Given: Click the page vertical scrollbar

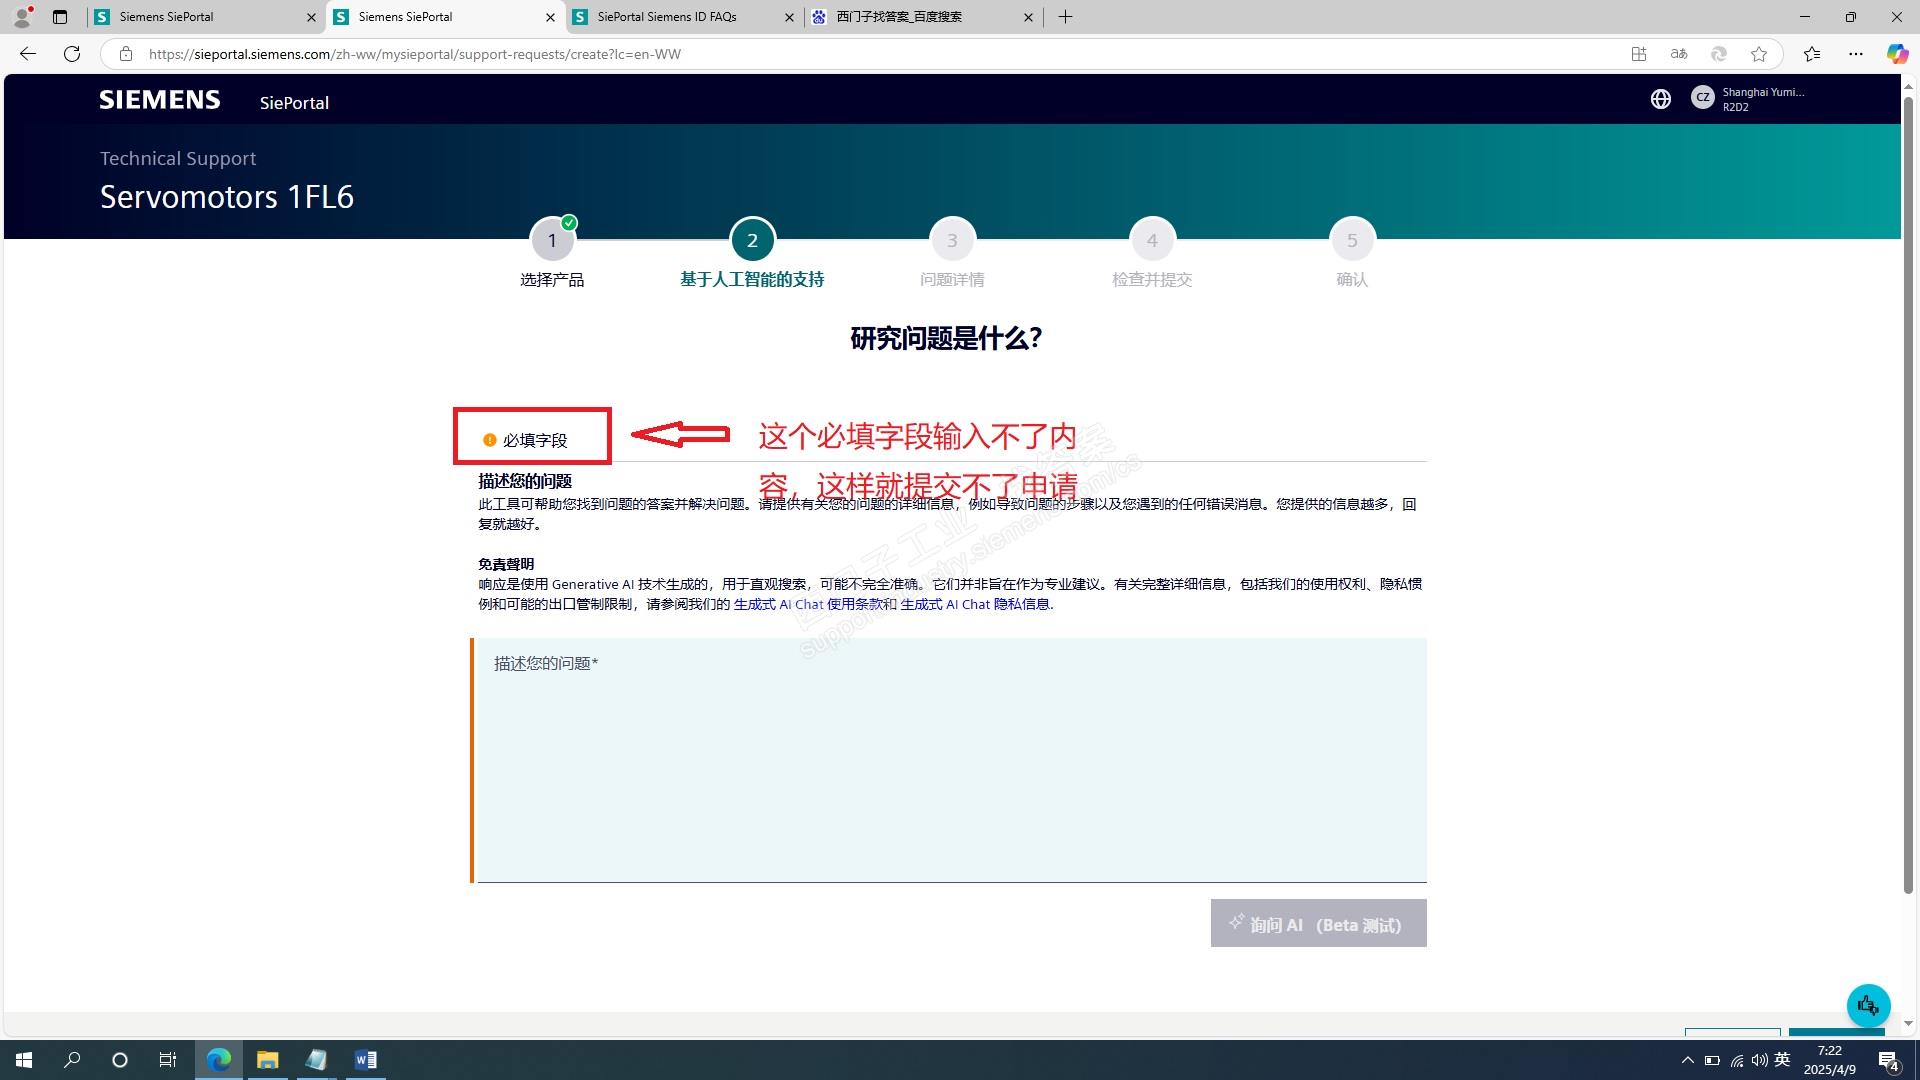Looking at the screenshot, I should [x=1908, y=500].
